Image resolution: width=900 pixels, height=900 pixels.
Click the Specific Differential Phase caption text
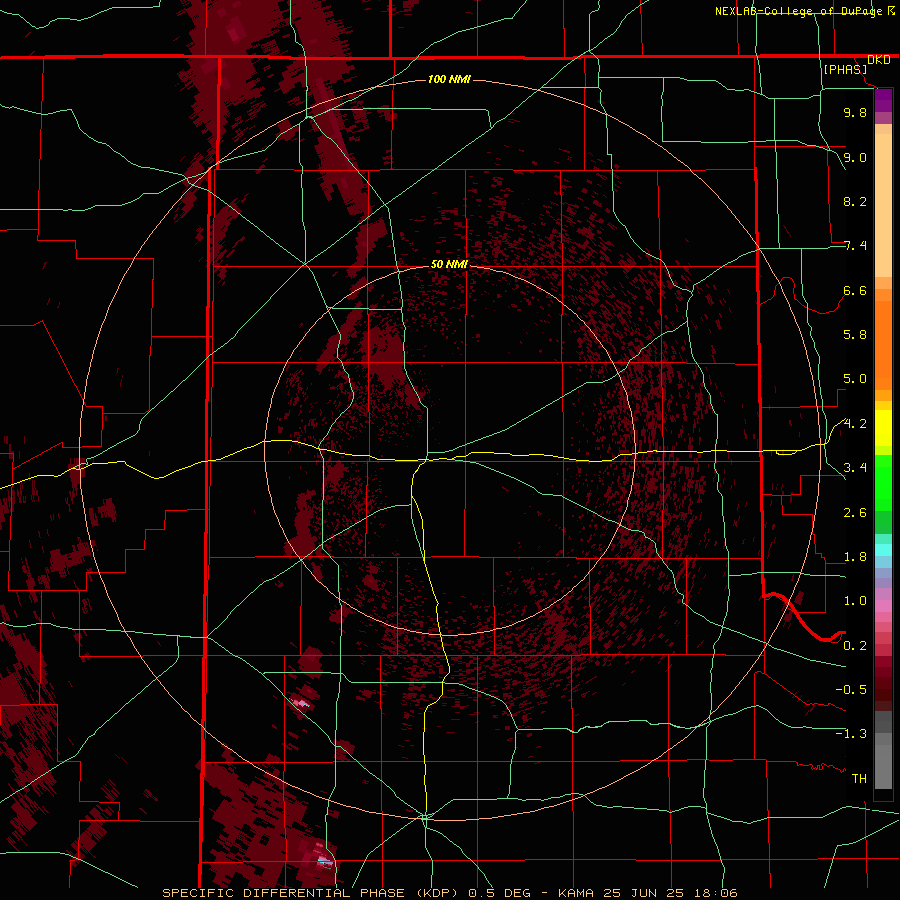[449, 893]
